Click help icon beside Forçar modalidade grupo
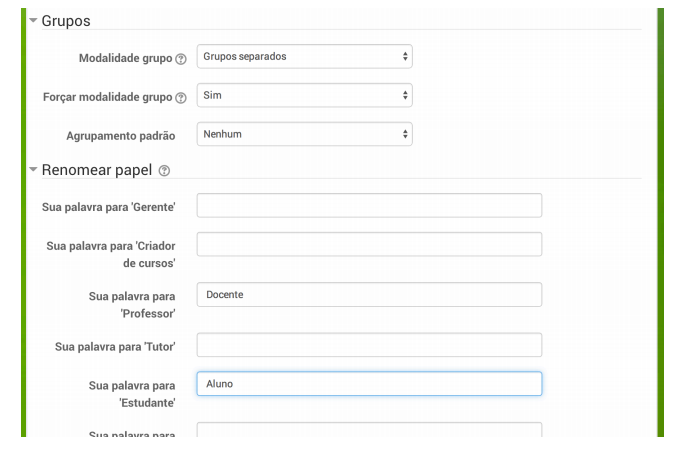 [181, 98]
